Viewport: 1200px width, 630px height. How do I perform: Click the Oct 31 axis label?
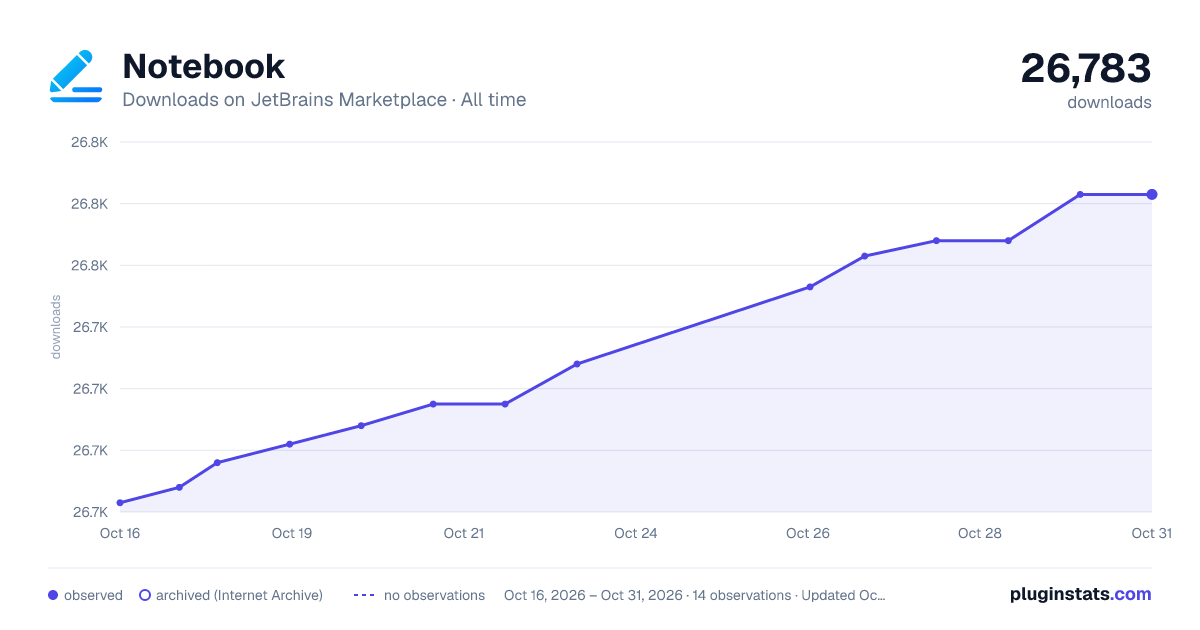click(1151, 533)
